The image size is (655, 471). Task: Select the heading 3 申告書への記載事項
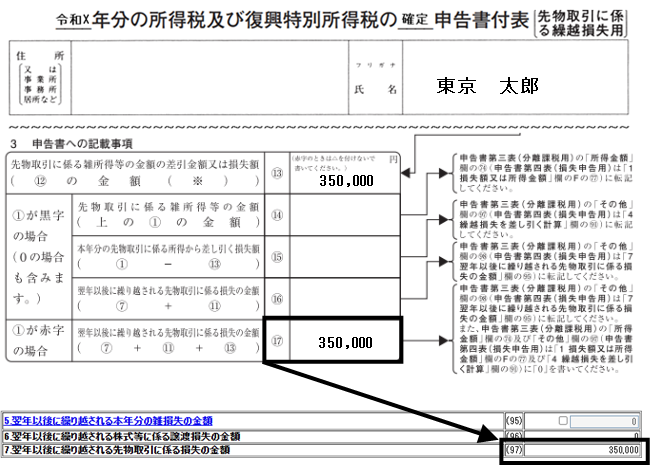[71, 144]
